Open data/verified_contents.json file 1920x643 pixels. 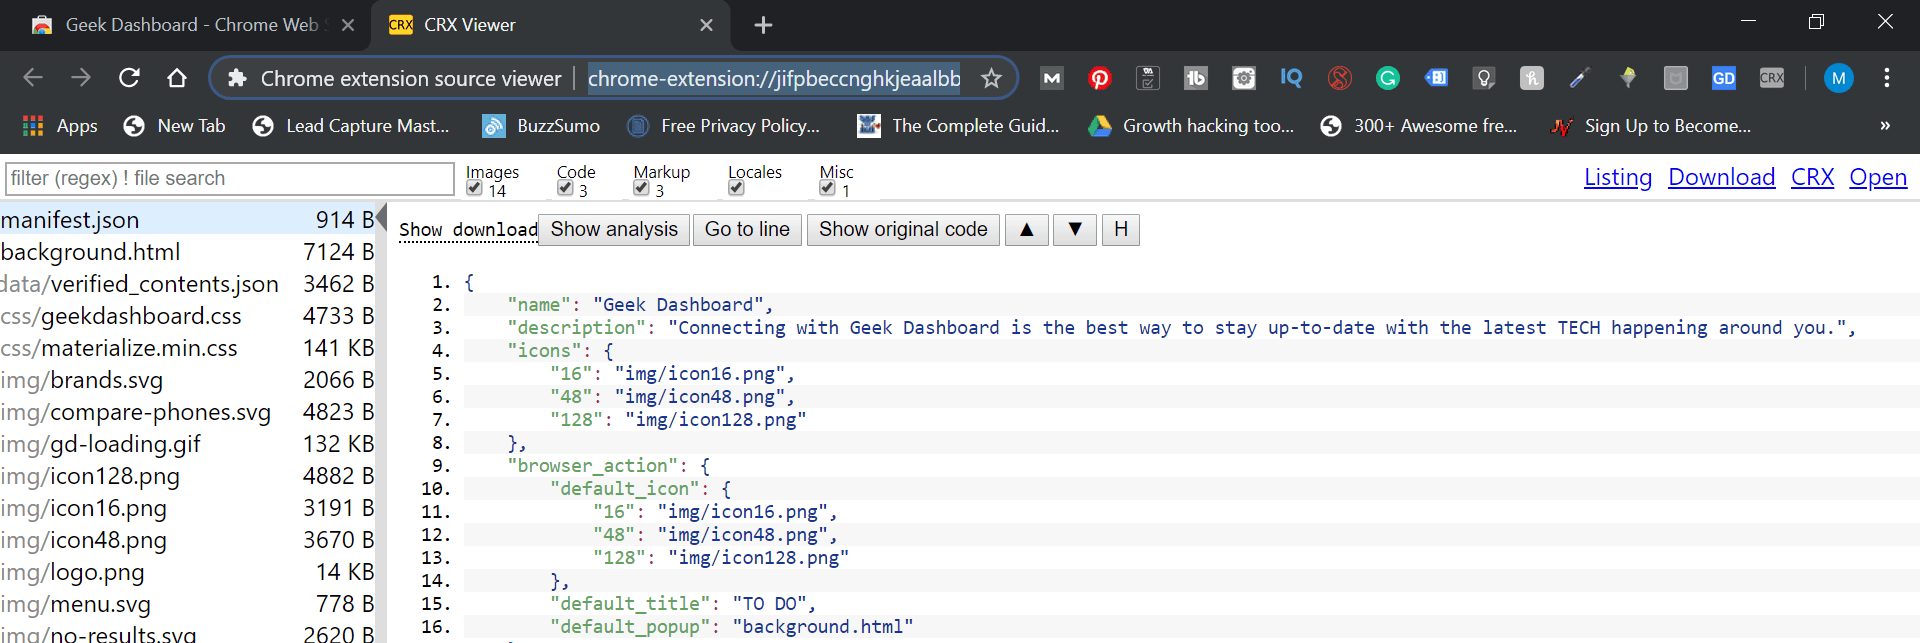187,284
